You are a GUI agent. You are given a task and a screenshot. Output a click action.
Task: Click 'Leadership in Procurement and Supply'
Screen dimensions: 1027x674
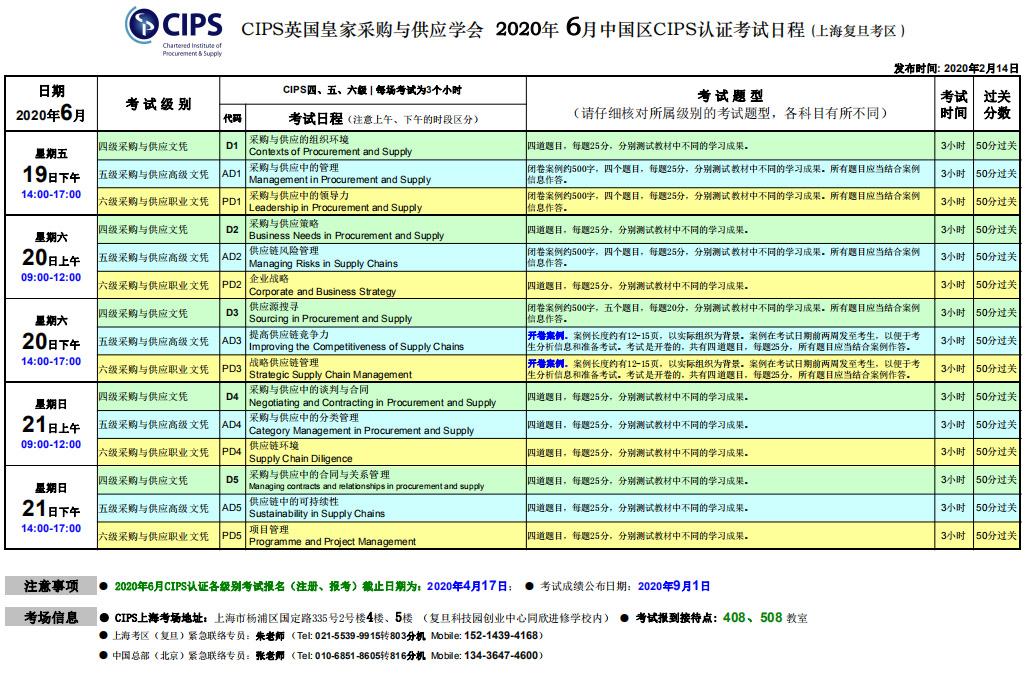pos(335,208)
